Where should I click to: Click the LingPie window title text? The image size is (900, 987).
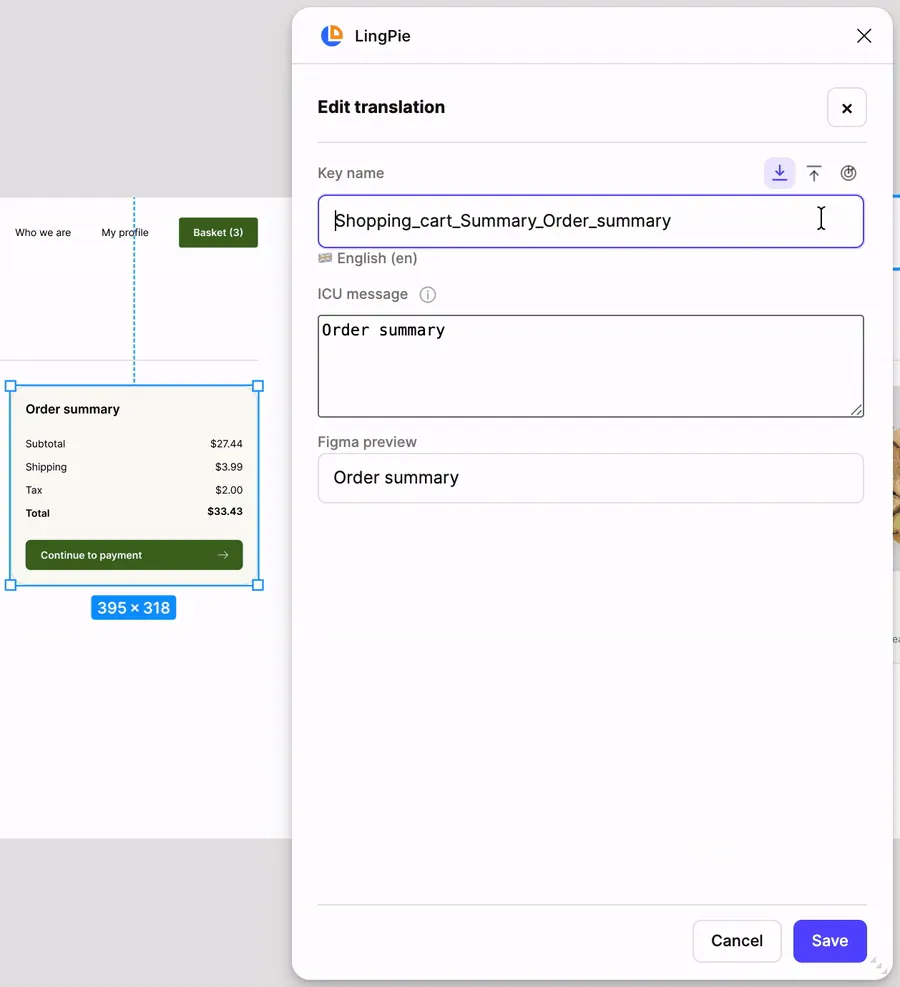pyautogui.click(x=383, y=36)
